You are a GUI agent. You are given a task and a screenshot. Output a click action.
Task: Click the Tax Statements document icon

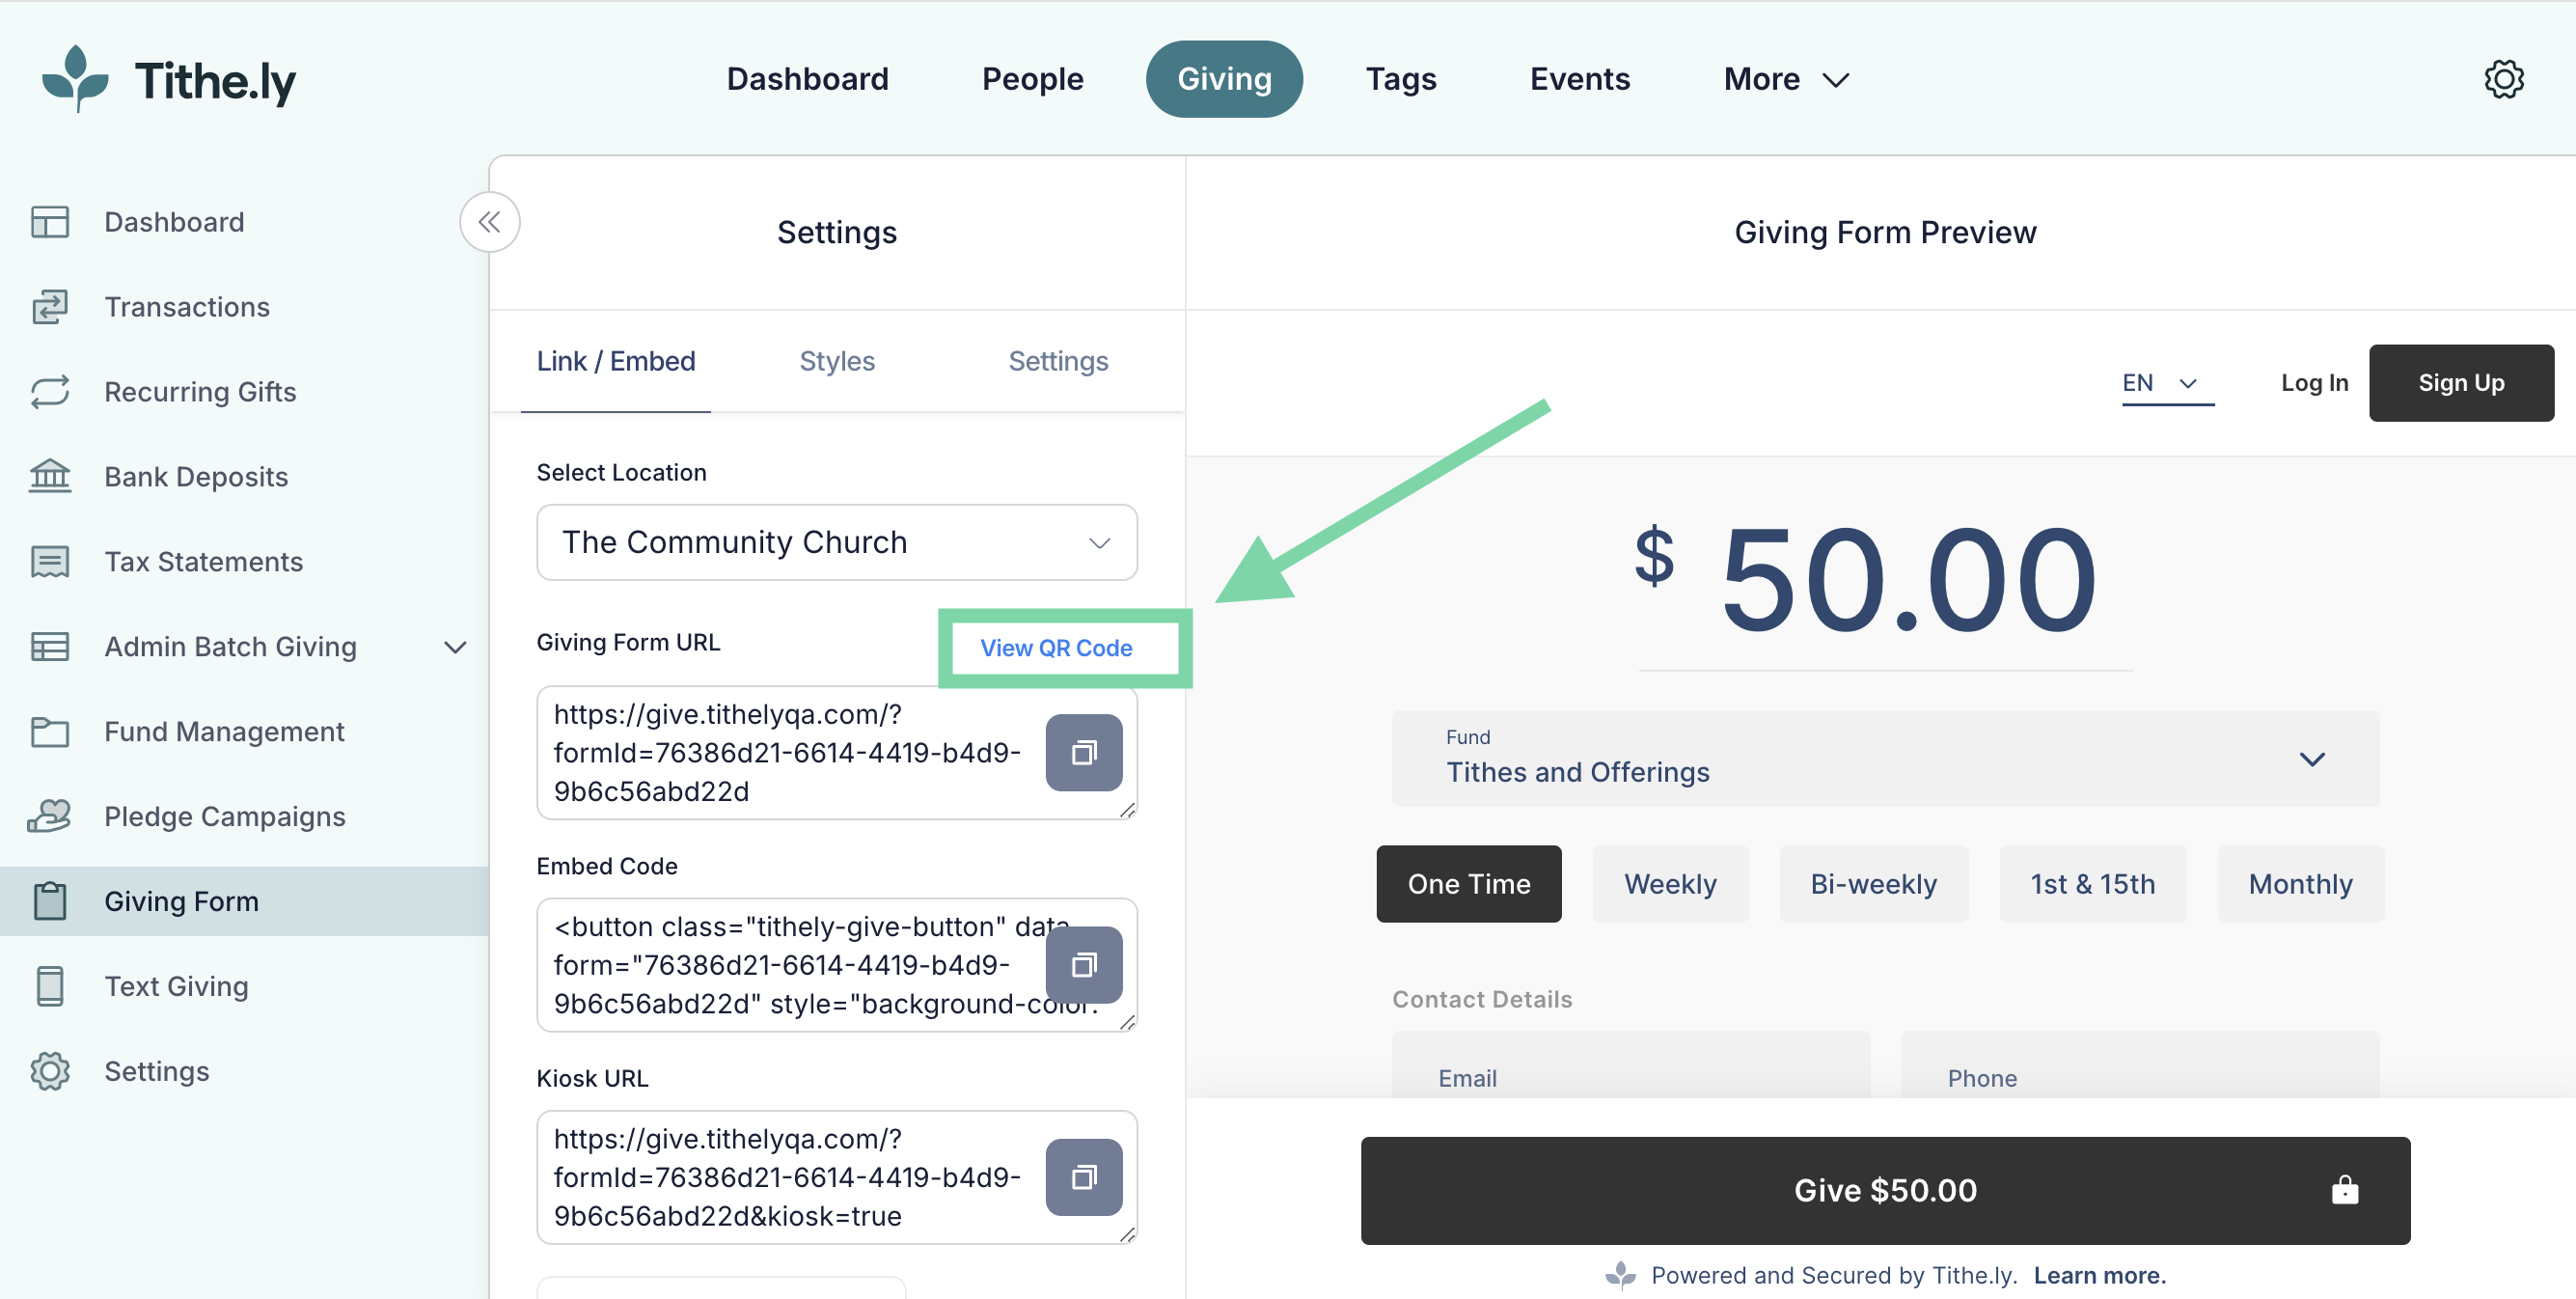click(49, 562)
